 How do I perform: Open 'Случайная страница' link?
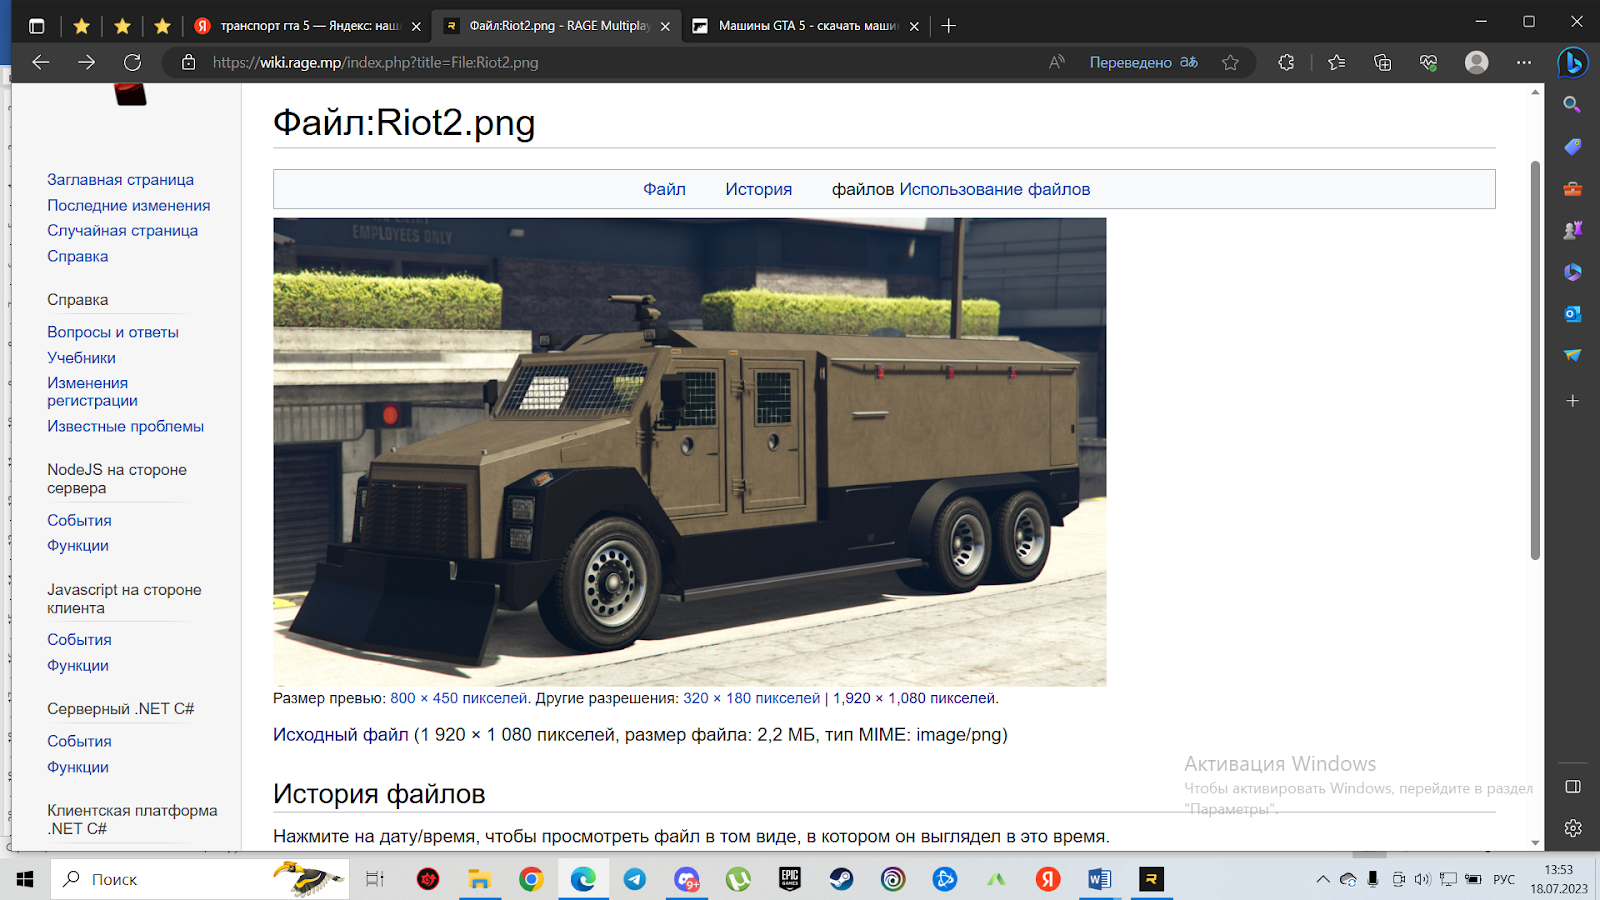[122, 230]
